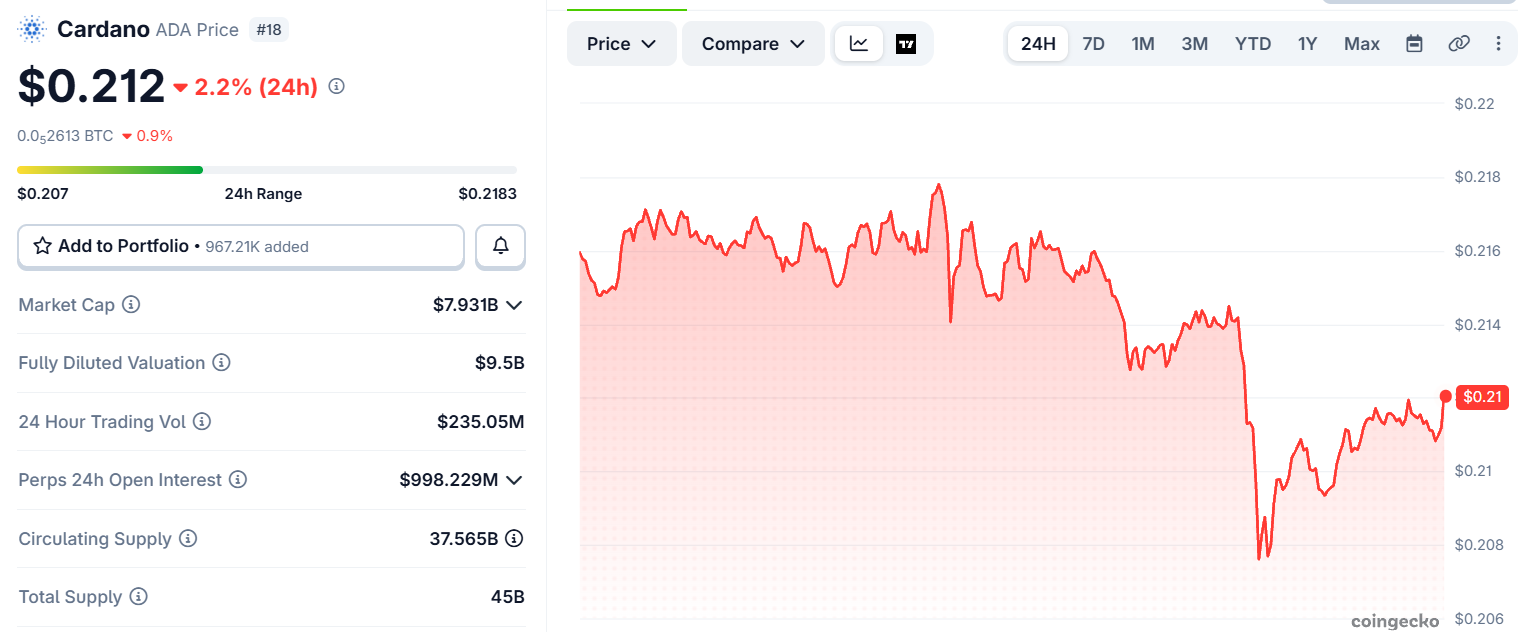Viewport: 1521px width, 632px height.
Task: Open Fully Diluted Valuation info icon
Action: pyautogui.click(x=221, y=363)
